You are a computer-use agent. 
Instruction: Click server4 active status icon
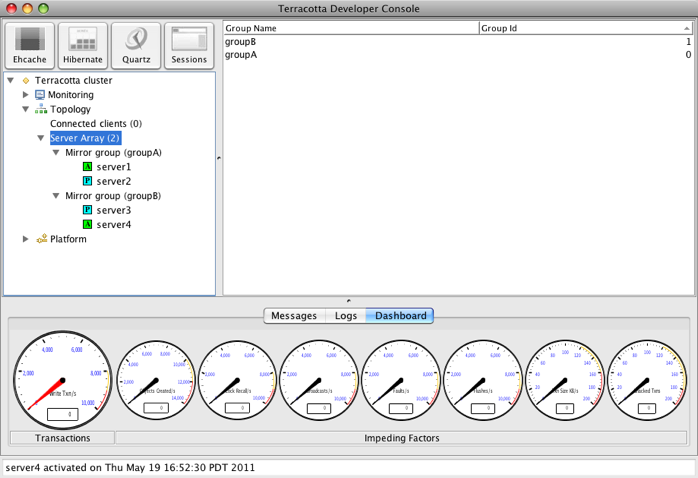(x=87, y=225)
